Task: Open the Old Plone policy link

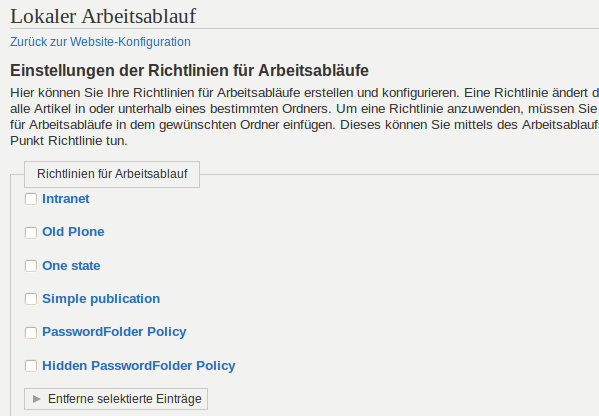Action: pos(73,232)
